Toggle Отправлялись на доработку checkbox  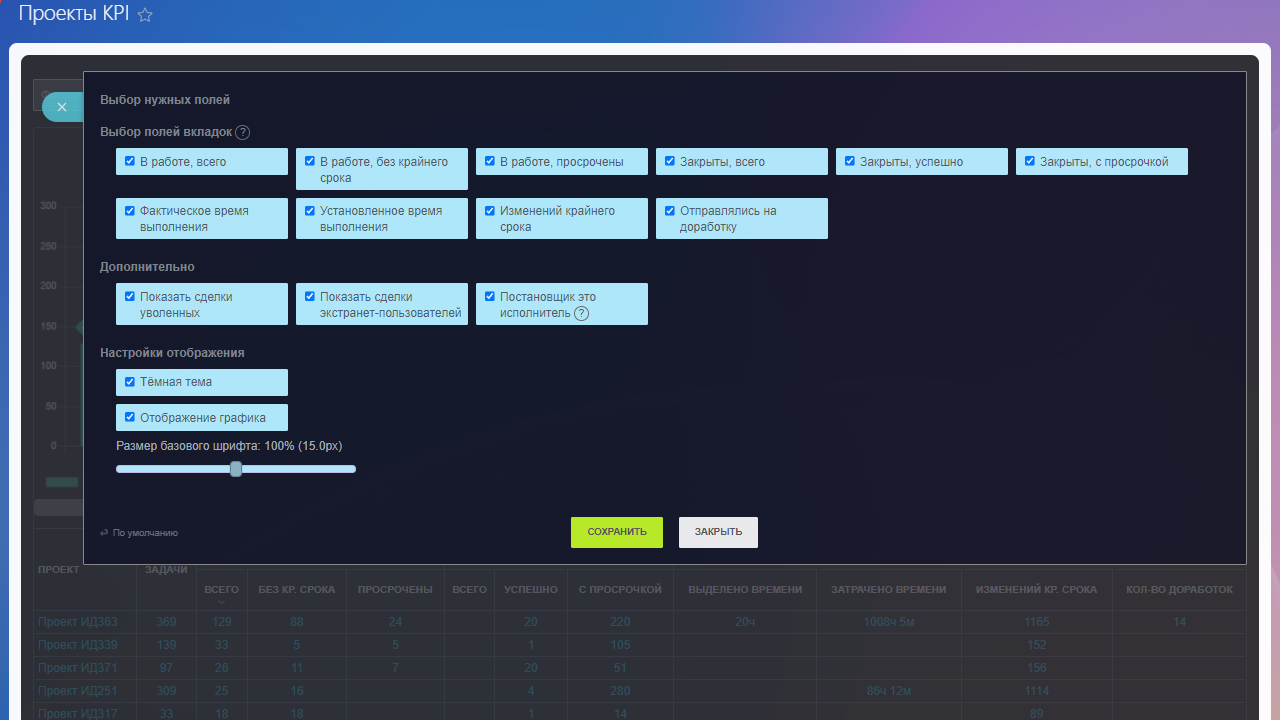tap(670, 211)
